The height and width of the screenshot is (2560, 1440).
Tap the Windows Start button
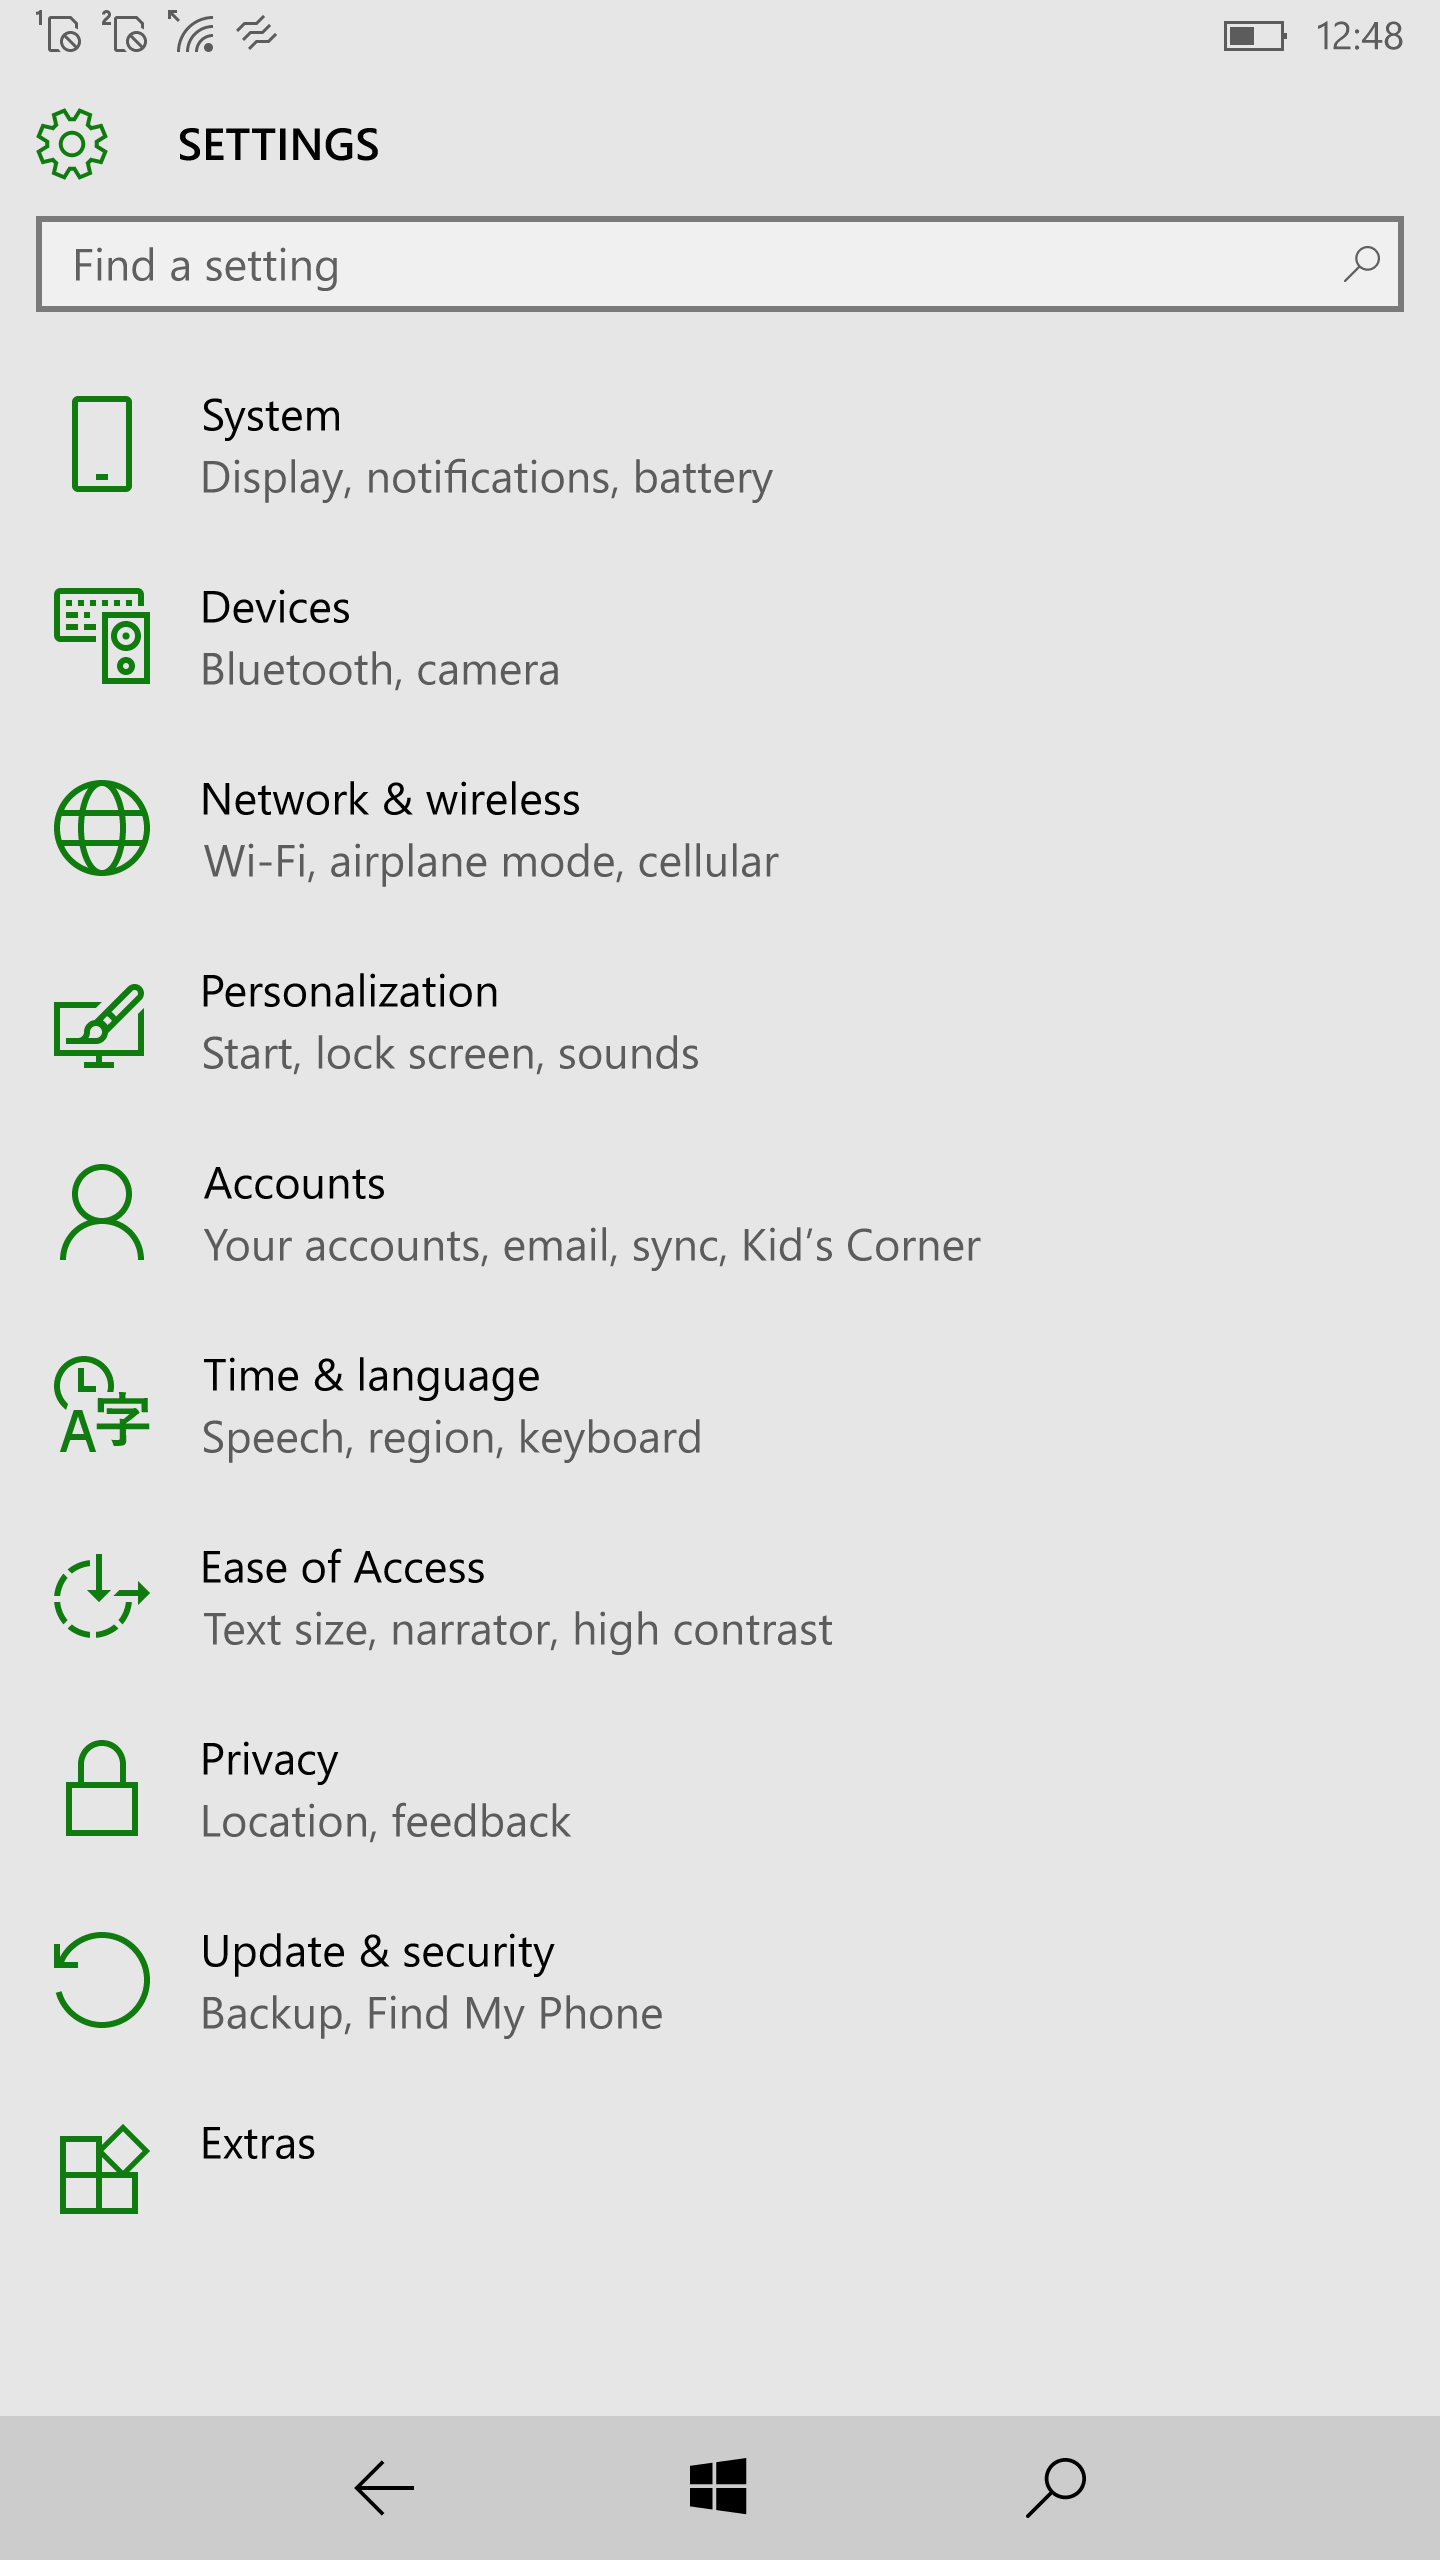(718, 2486)
